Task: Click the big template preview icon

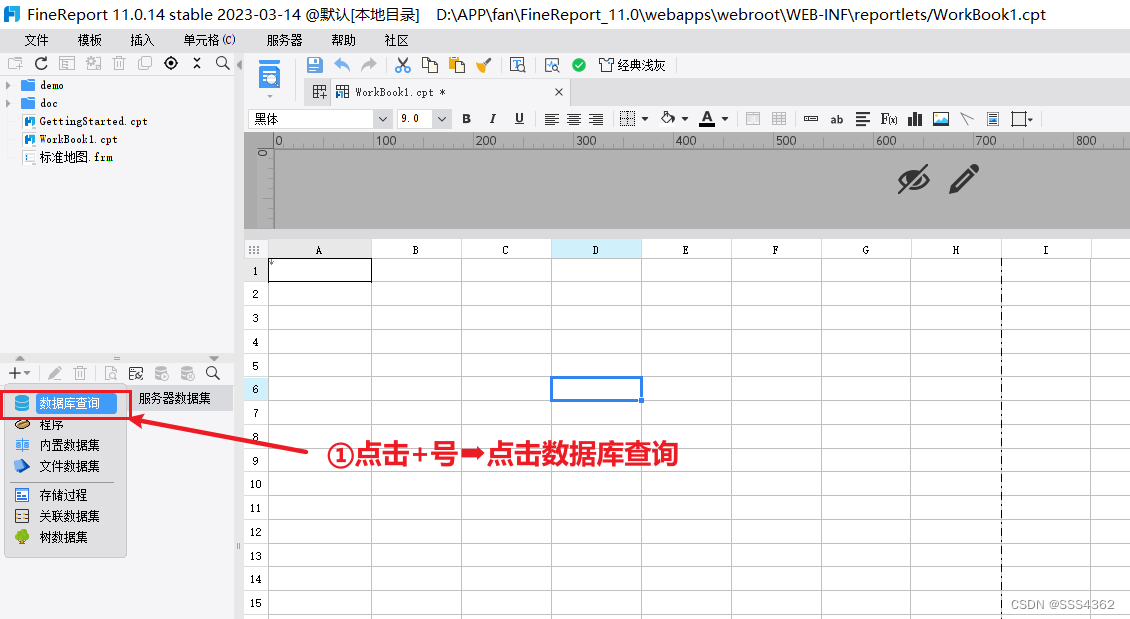Action: coord(269,75)
